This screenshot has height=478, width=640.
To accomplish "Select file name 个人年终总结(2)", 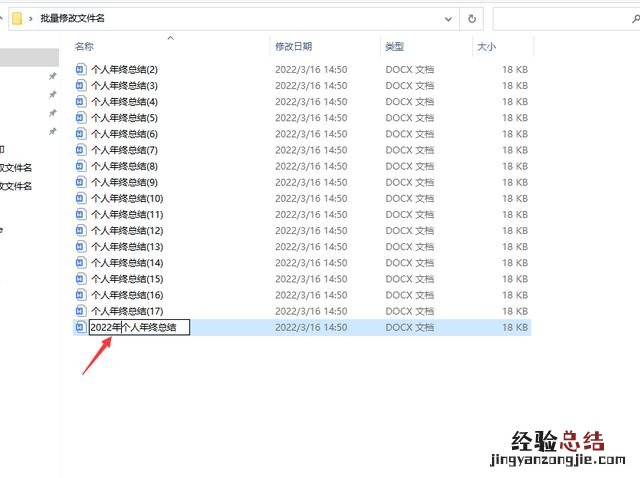I will point(124,69).
